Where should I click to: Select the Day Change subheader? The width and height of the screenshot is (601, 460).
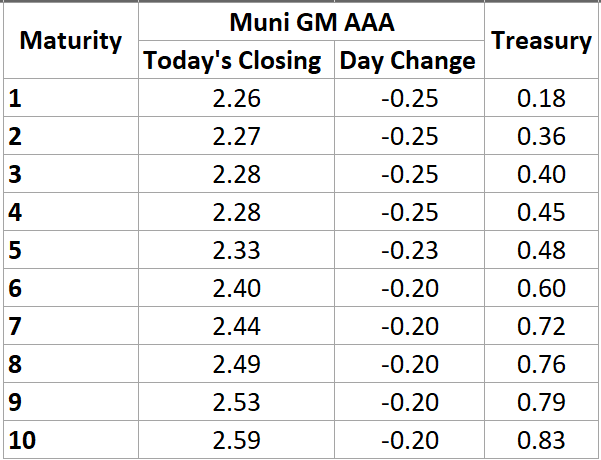(x=408, y=61)
